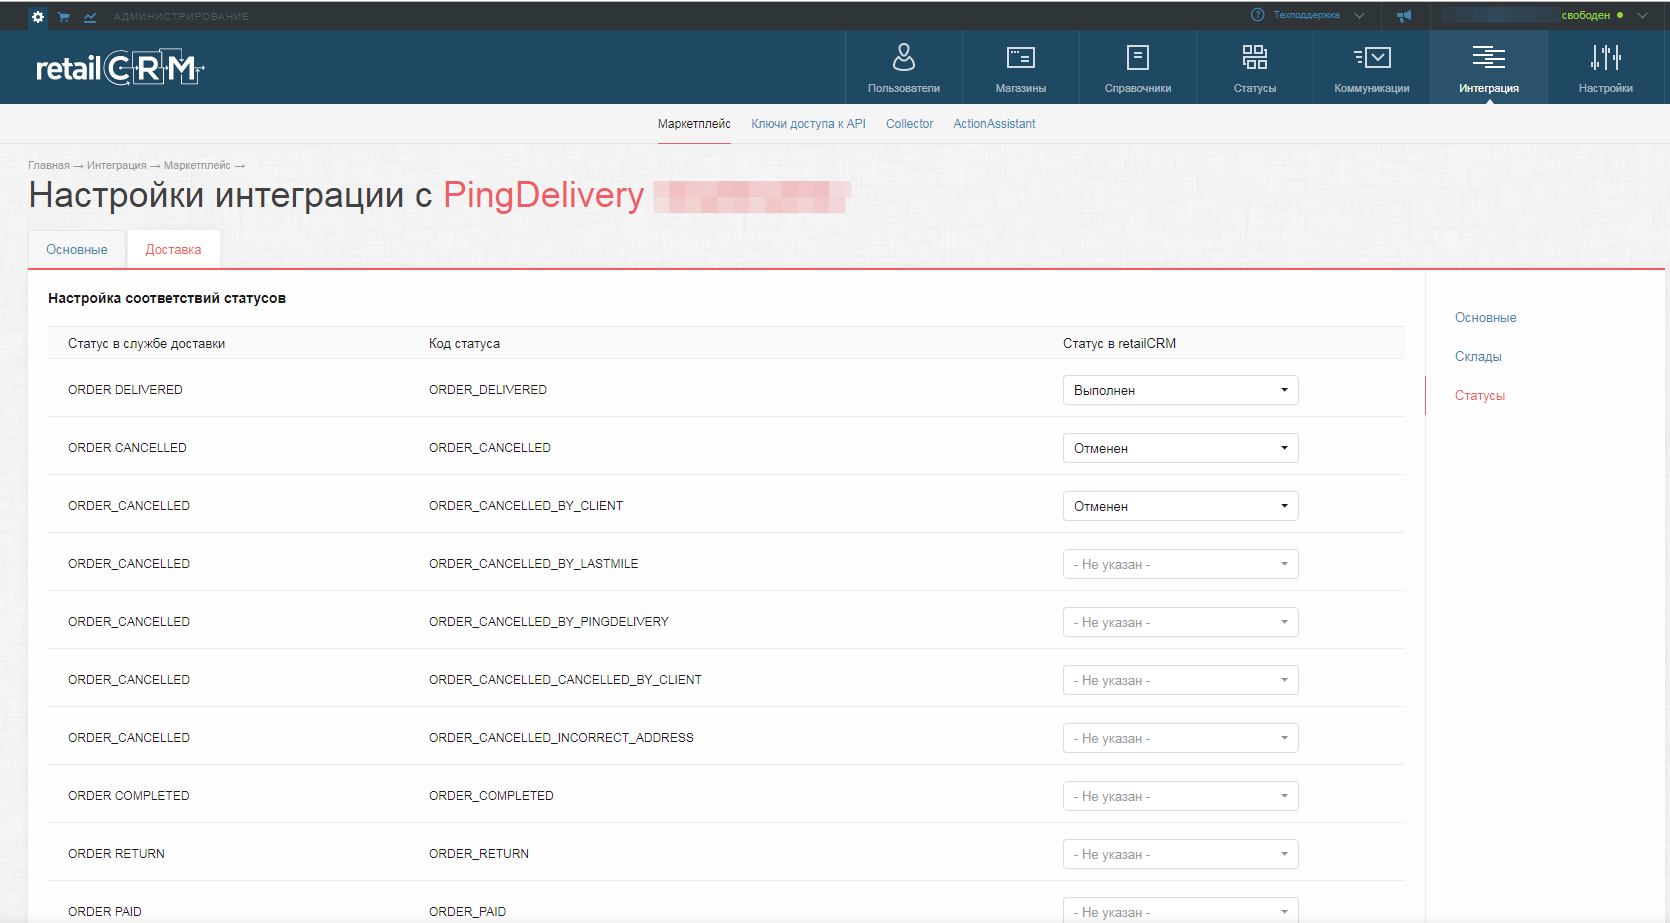Click the 'ORDER RETURN' status name cell
This screenshot has width=1670, height=923.
click(x=116, y=854)
